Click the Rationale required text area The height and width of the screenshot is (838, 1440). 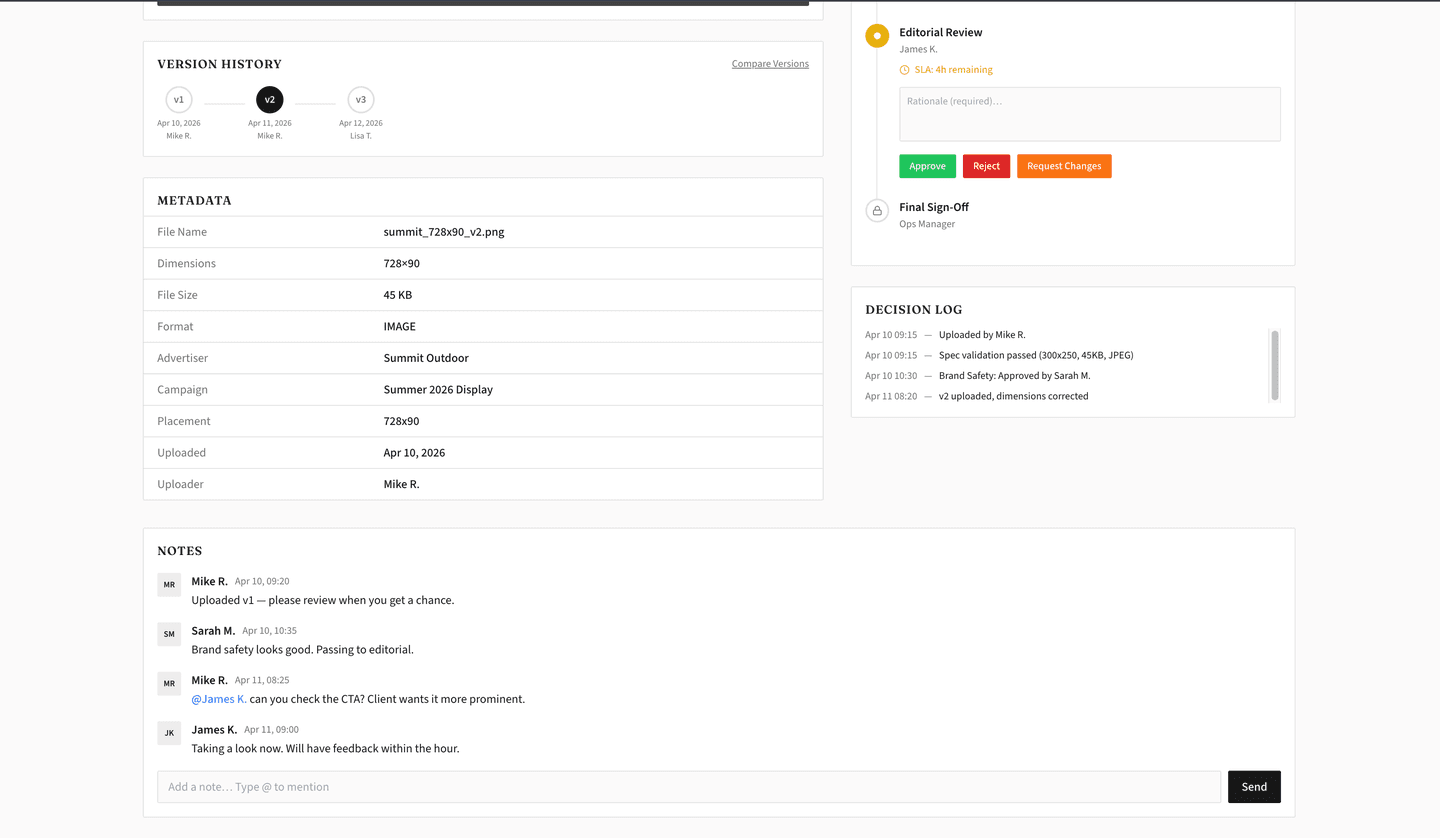coord(1089,113)
